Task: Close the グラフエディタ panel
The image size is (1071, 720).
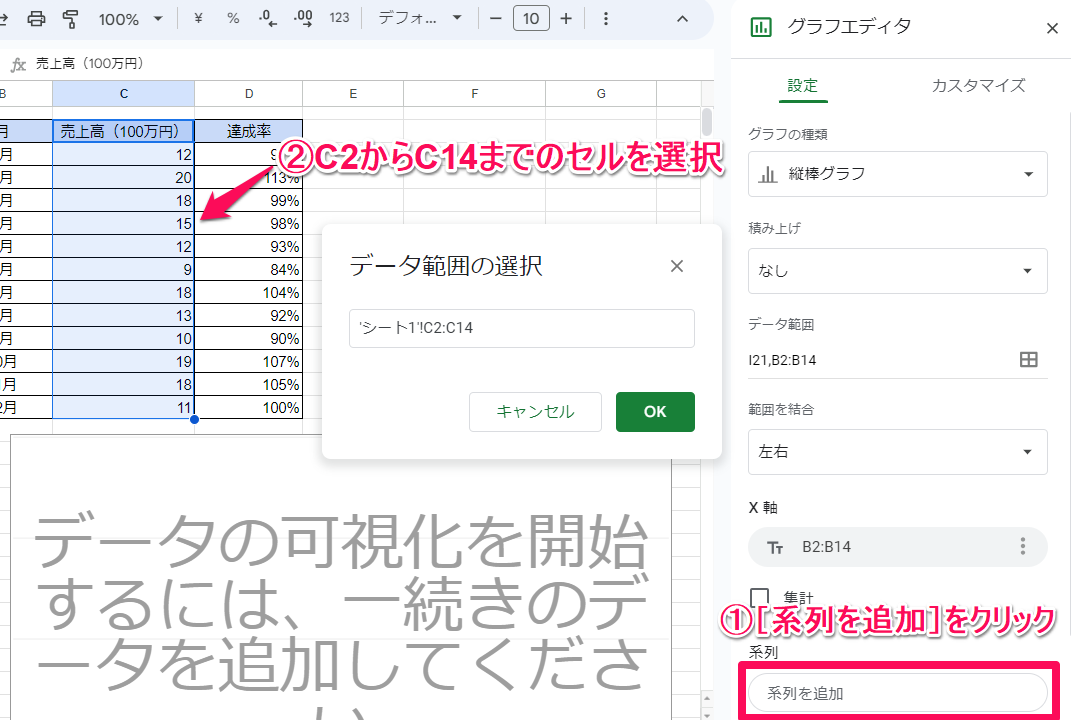Action: point(1052,28)
